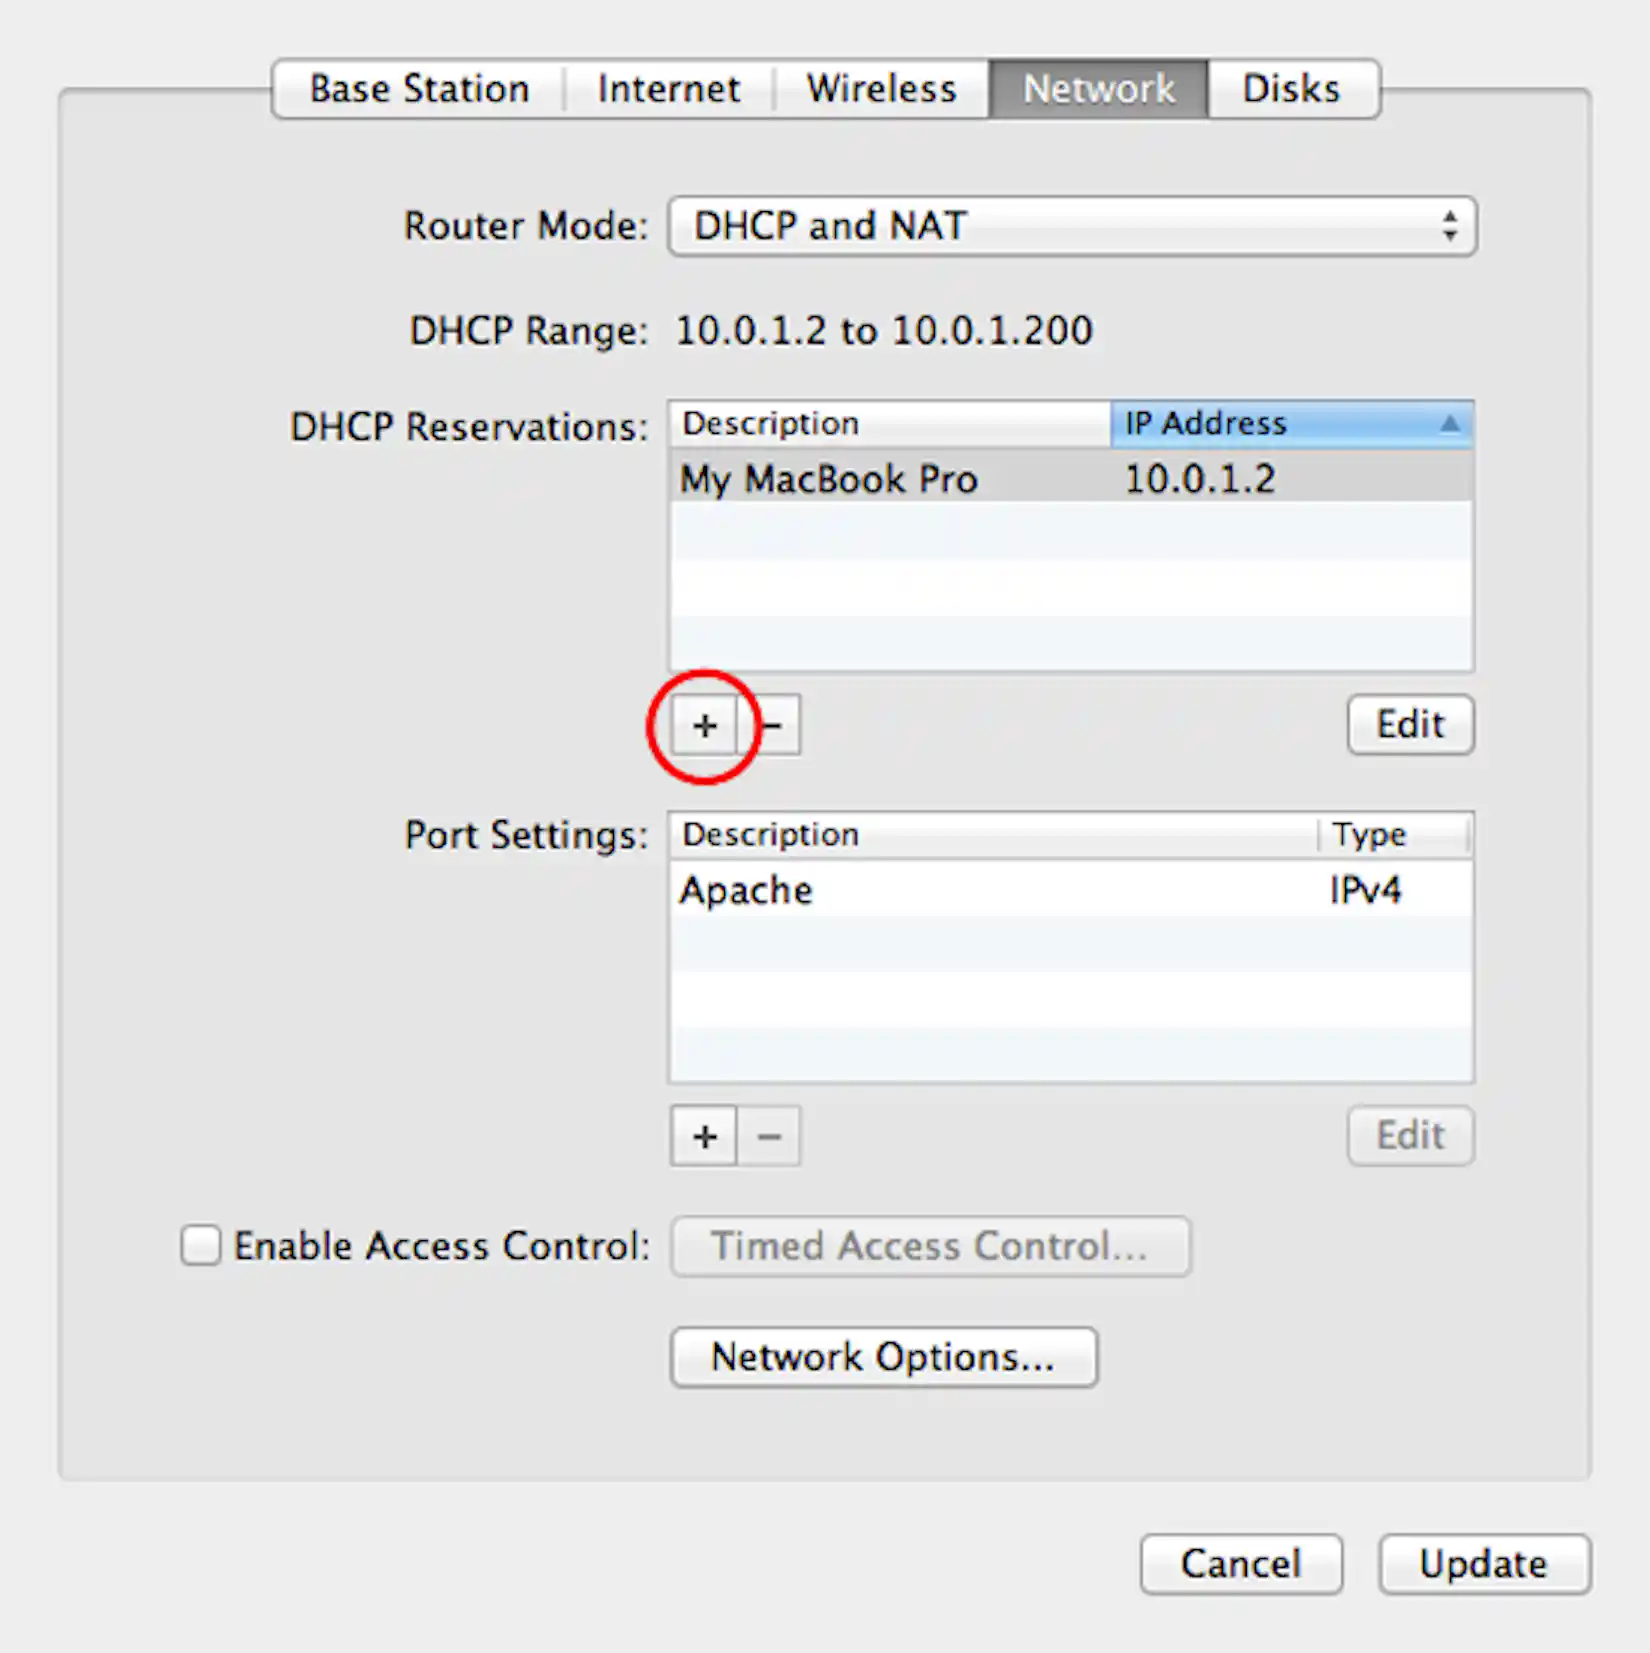Open the Wireless tab
Image resolution: width=1650 pixels, height=1653 pixels.
[881, 88]
